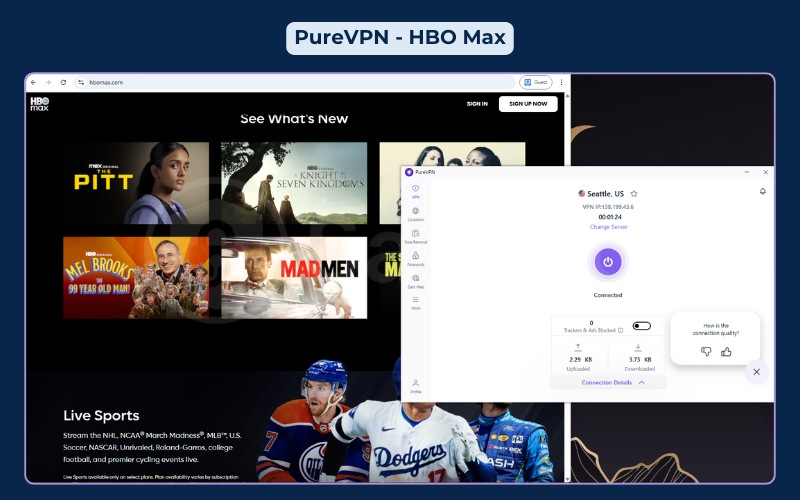Open Mel Brooks 99 Year Old Man thumbnail
Viewport: 800px width, 500px height.
(136, 278)
